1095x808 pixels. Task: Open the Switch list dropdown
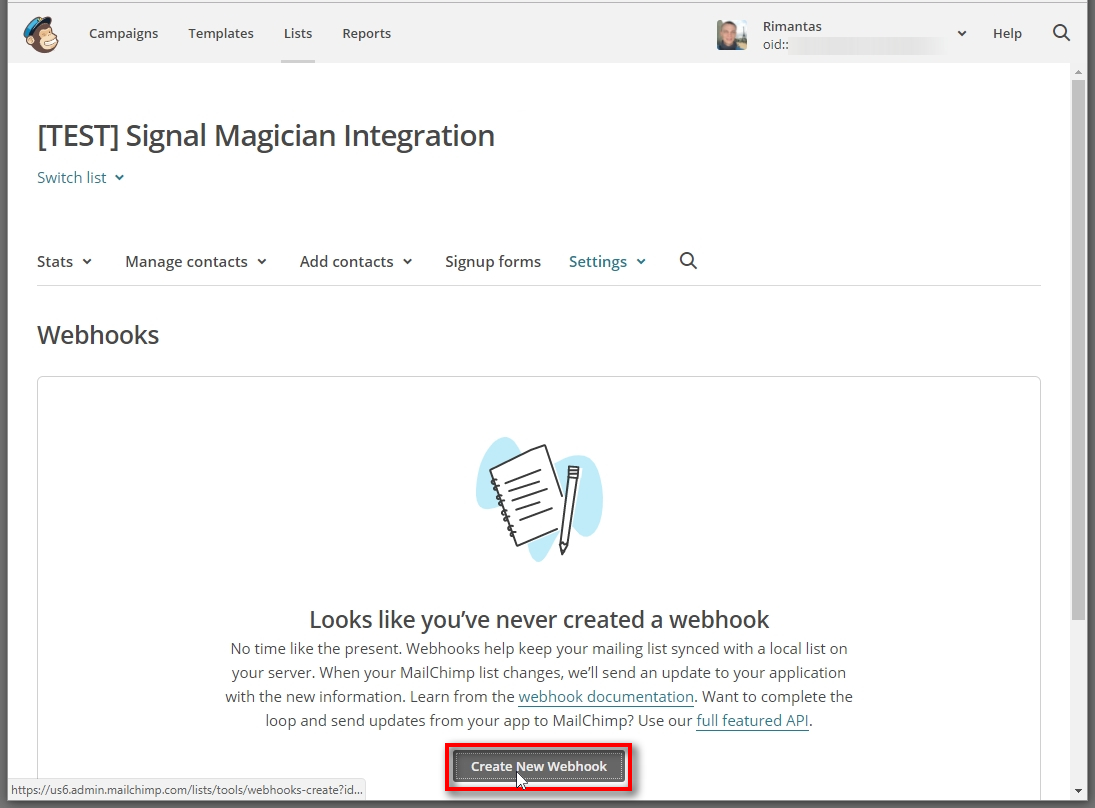[80, 178]
